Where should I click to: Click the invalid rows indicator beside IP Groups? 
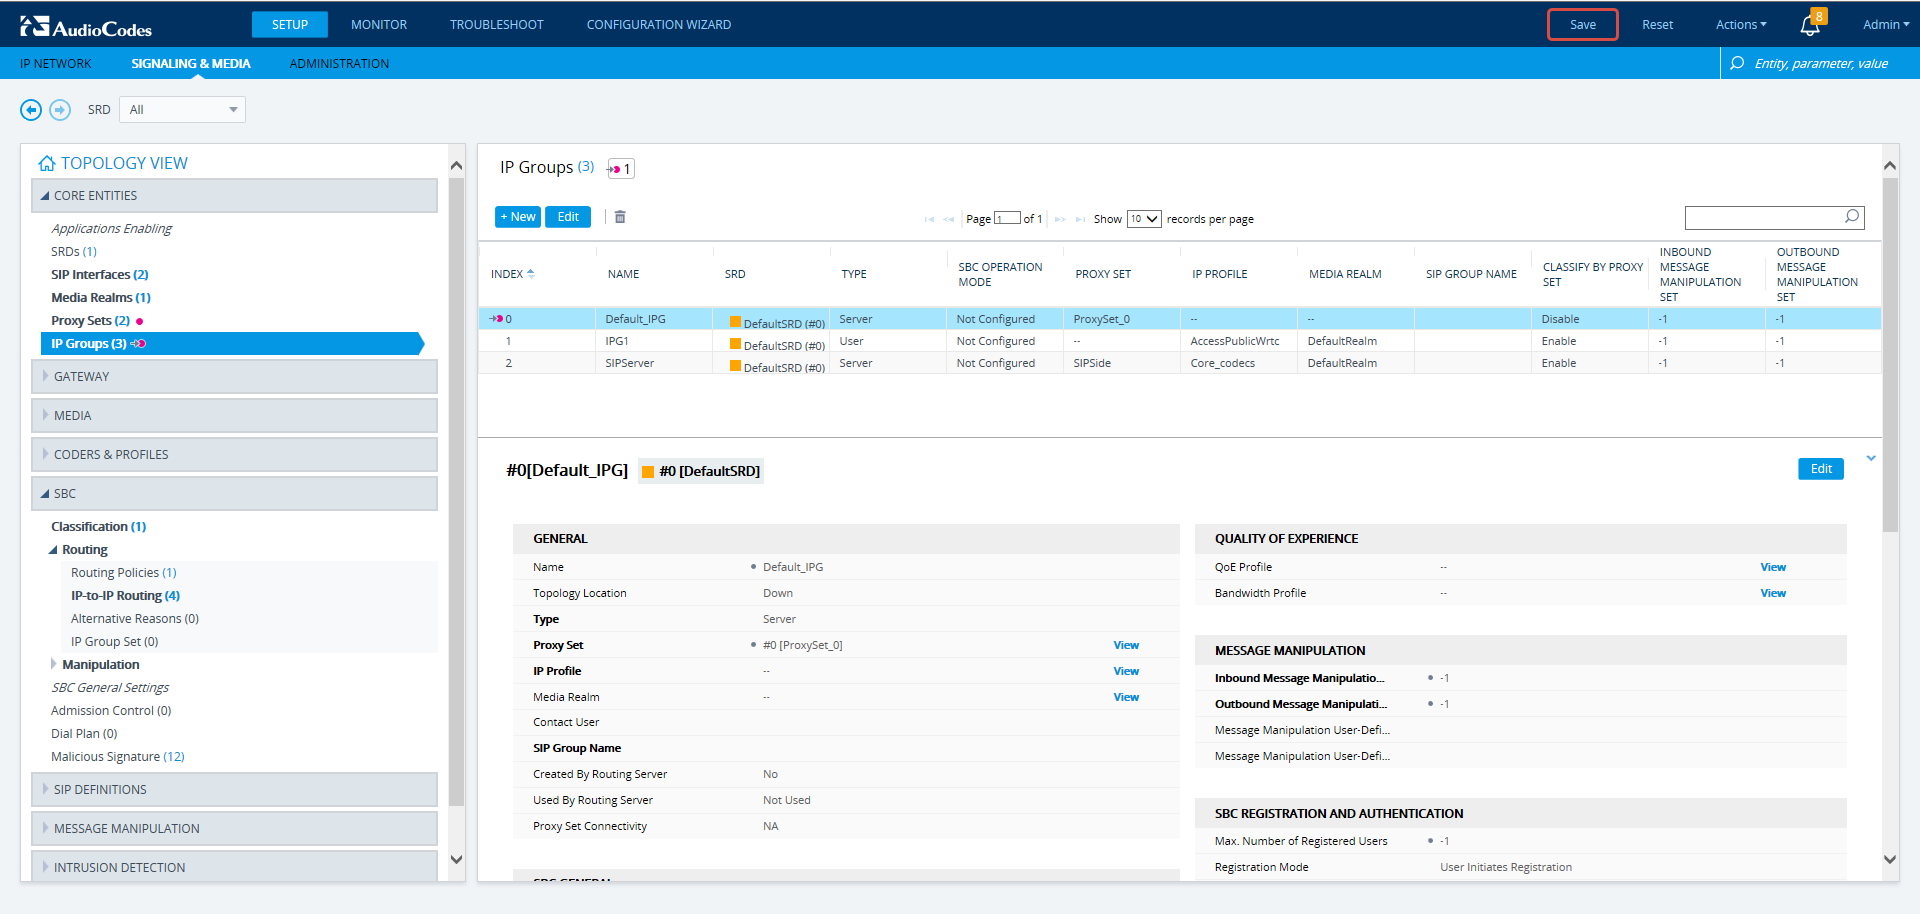[621, 169]
